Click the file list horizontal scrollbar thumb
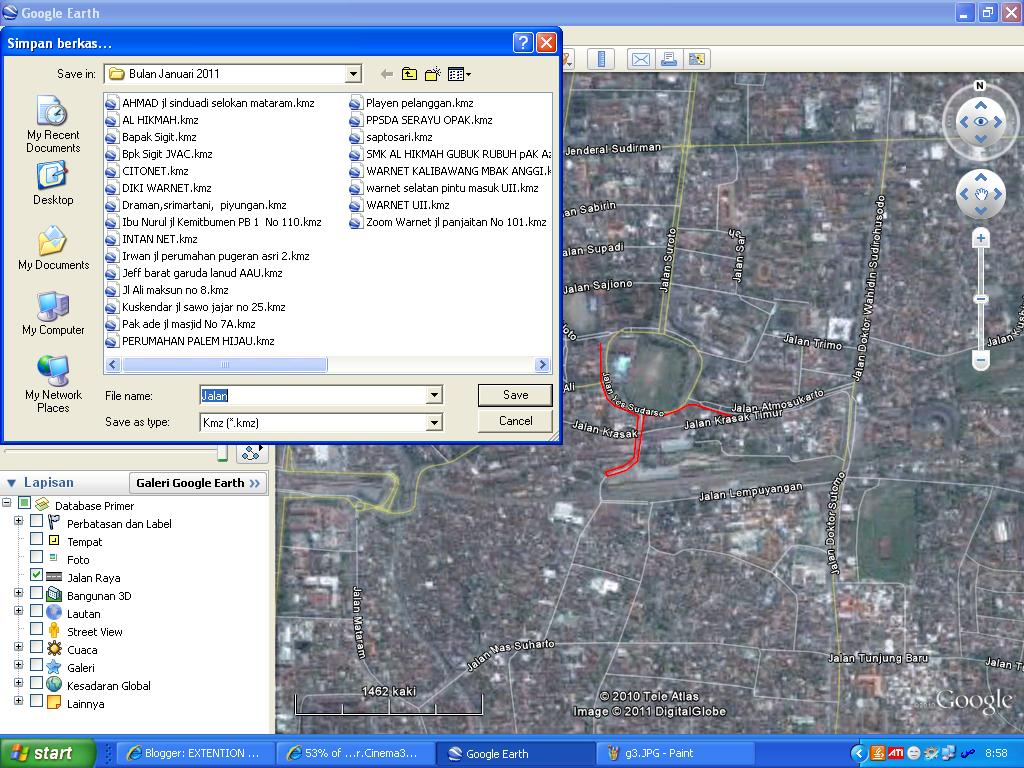The height and width of the screenshot is (768, 1024). coord(225,364)
